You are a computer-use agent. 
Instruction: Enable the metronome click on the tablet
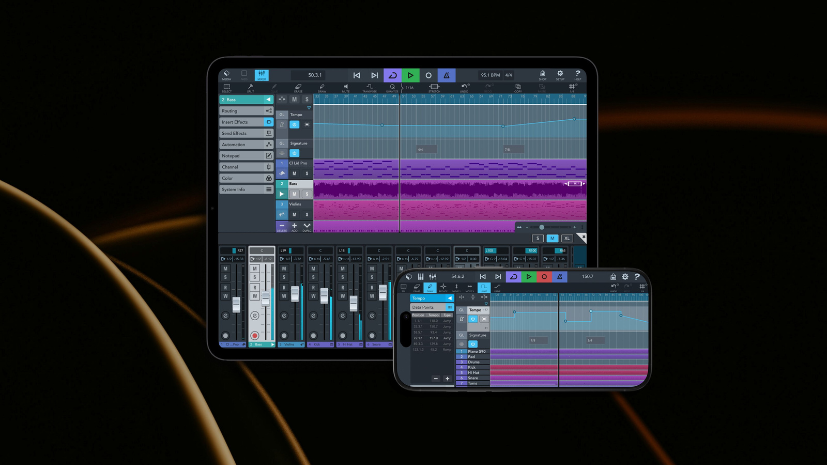click(x=446, y=75)
